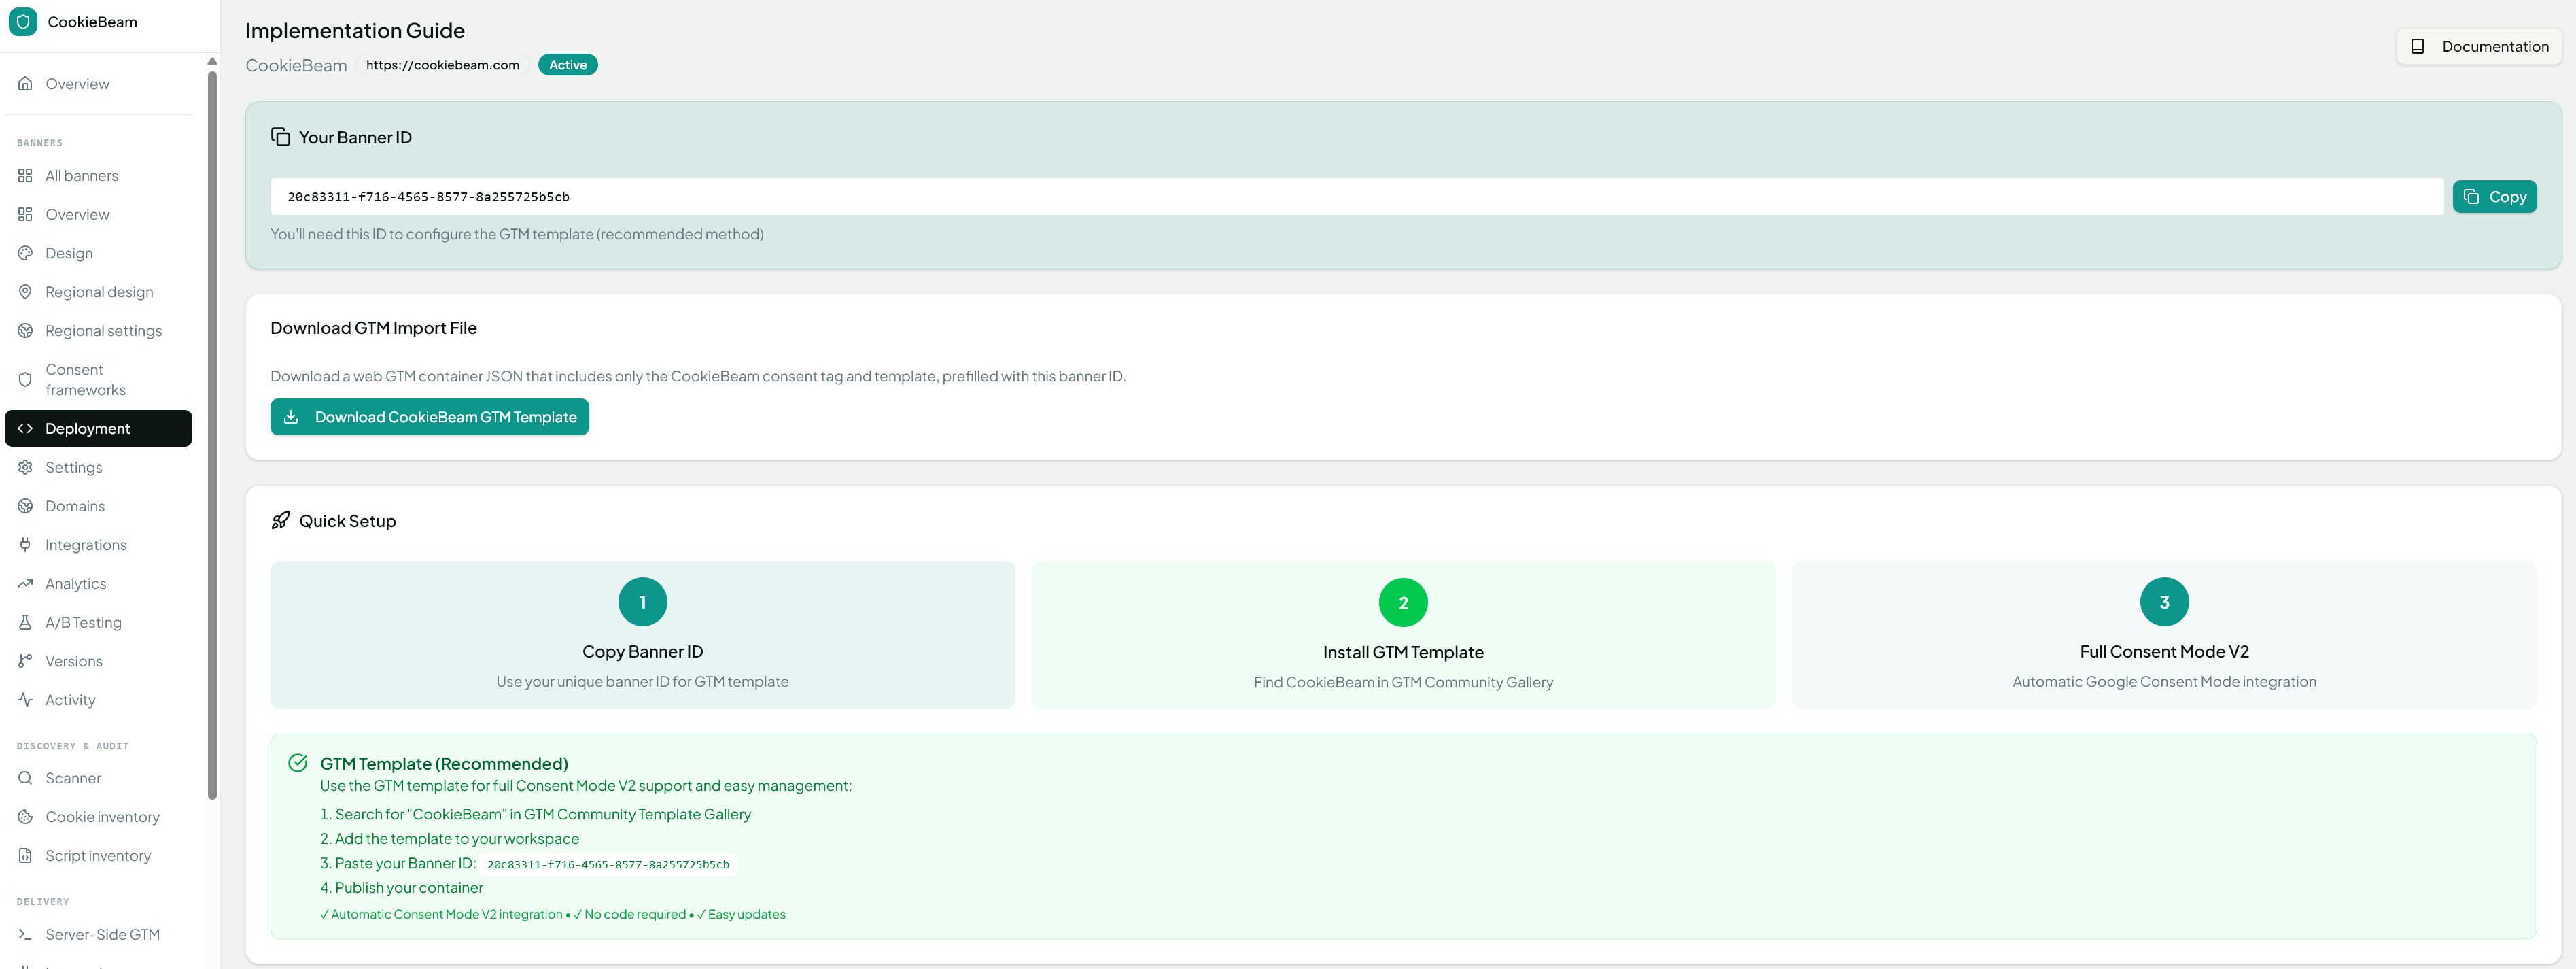2576x969 pixels.
Task: Click the book icon in Documentation button
Action: coord(2417,46)
